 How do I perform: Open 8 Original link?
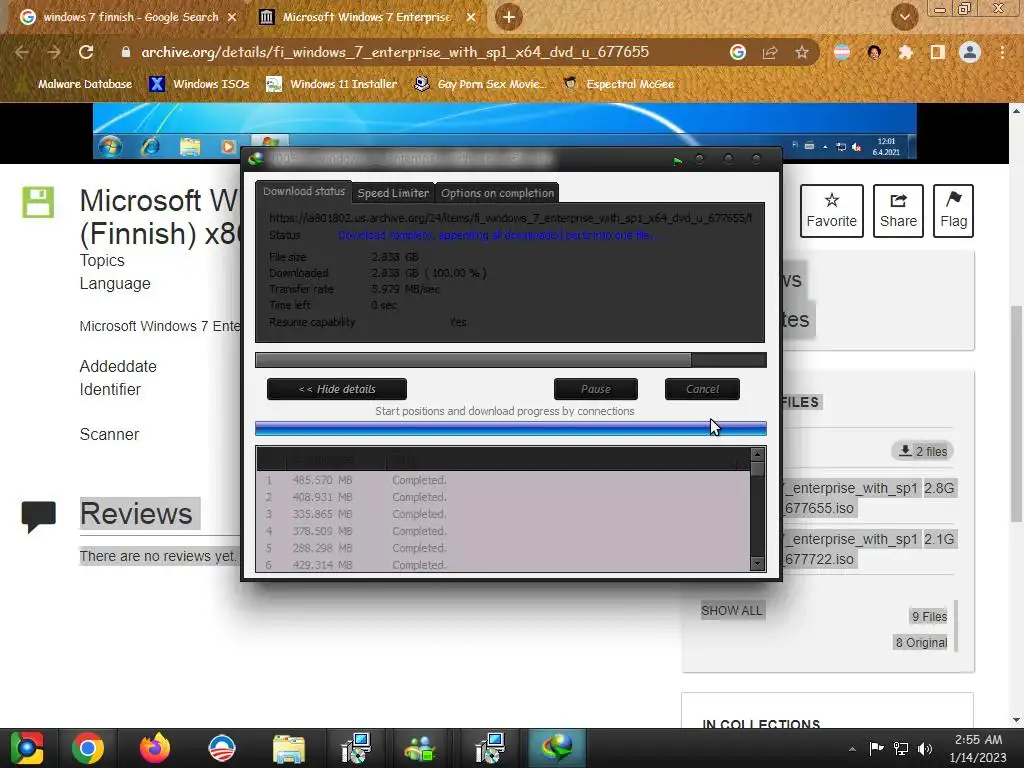921,643
